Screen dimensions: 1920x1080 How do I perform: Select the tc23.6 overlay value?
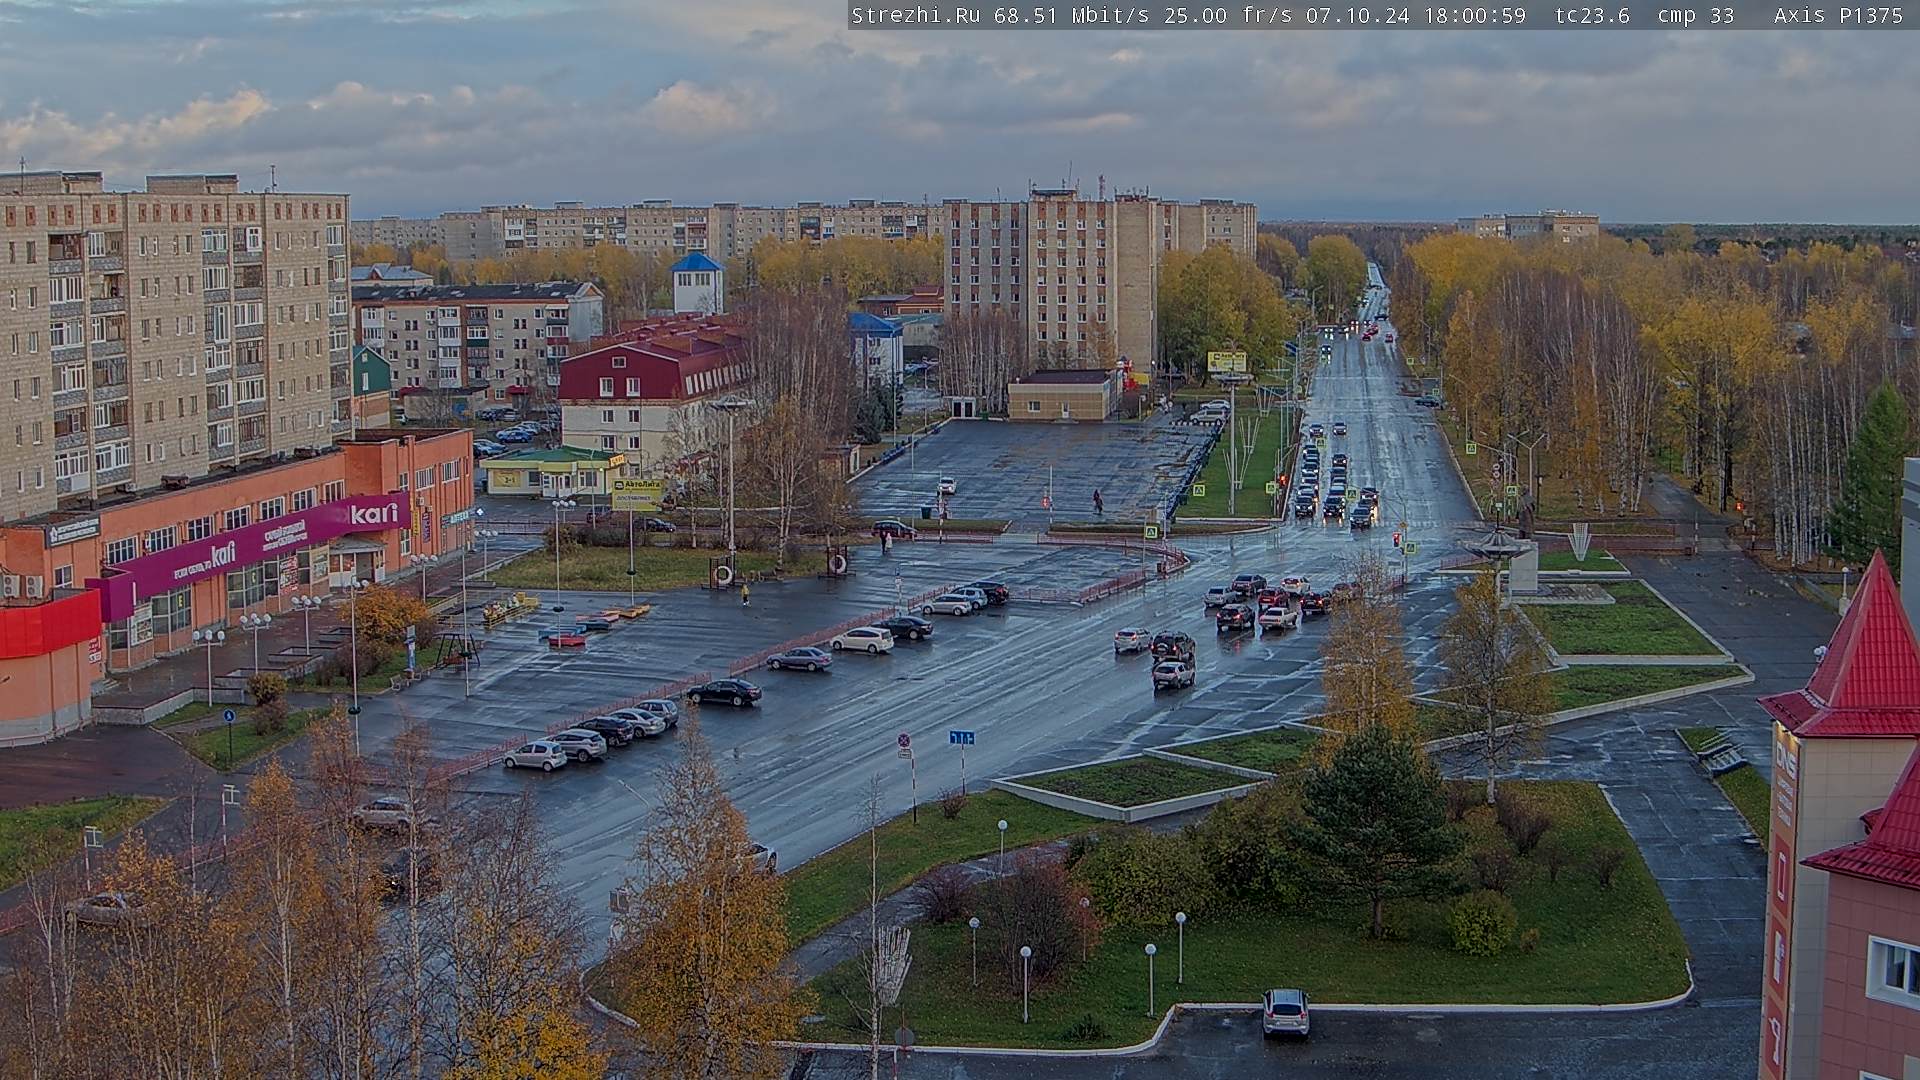(x=1592, y=15)
